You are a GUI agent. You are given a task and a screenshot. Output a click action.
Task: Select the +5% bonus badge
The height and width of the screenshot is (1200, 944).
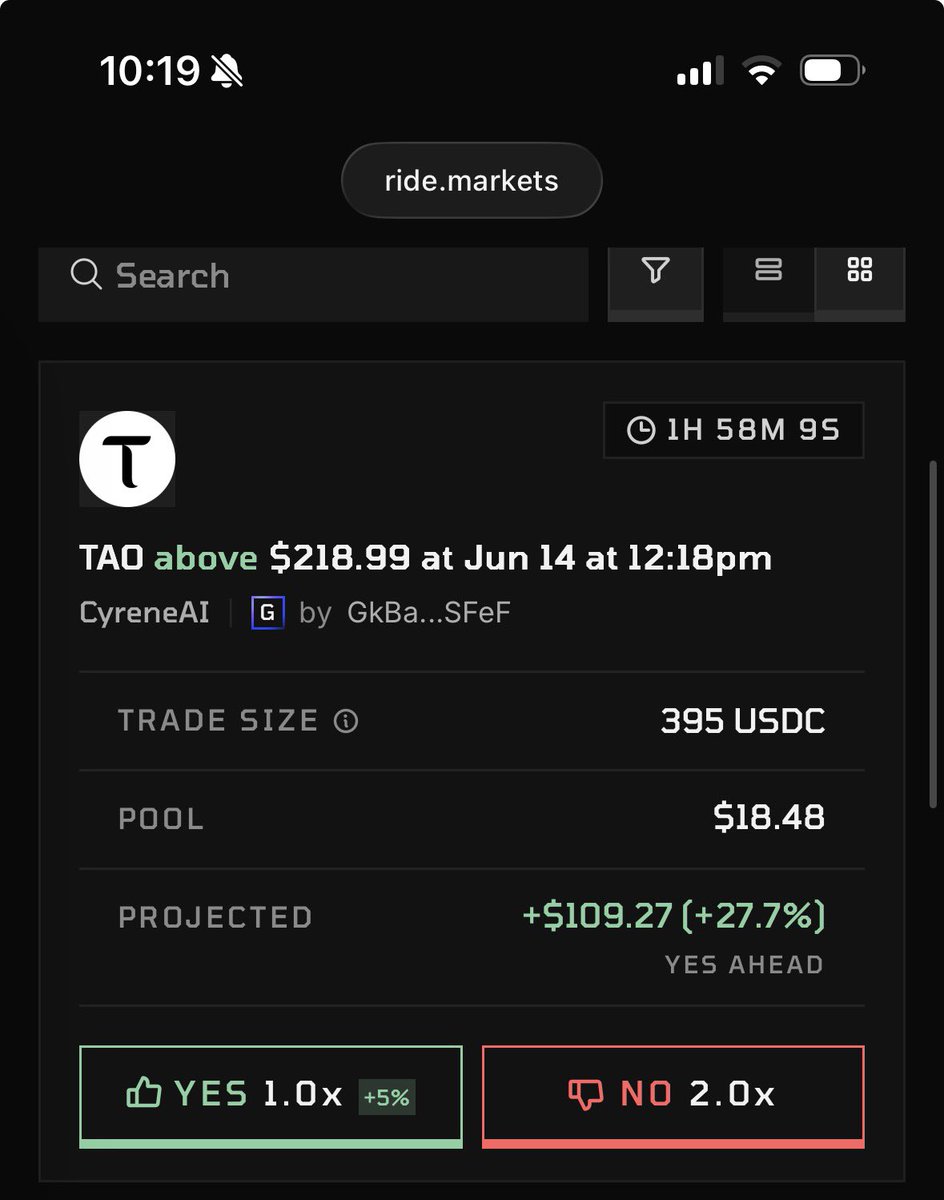(387, 1097)
